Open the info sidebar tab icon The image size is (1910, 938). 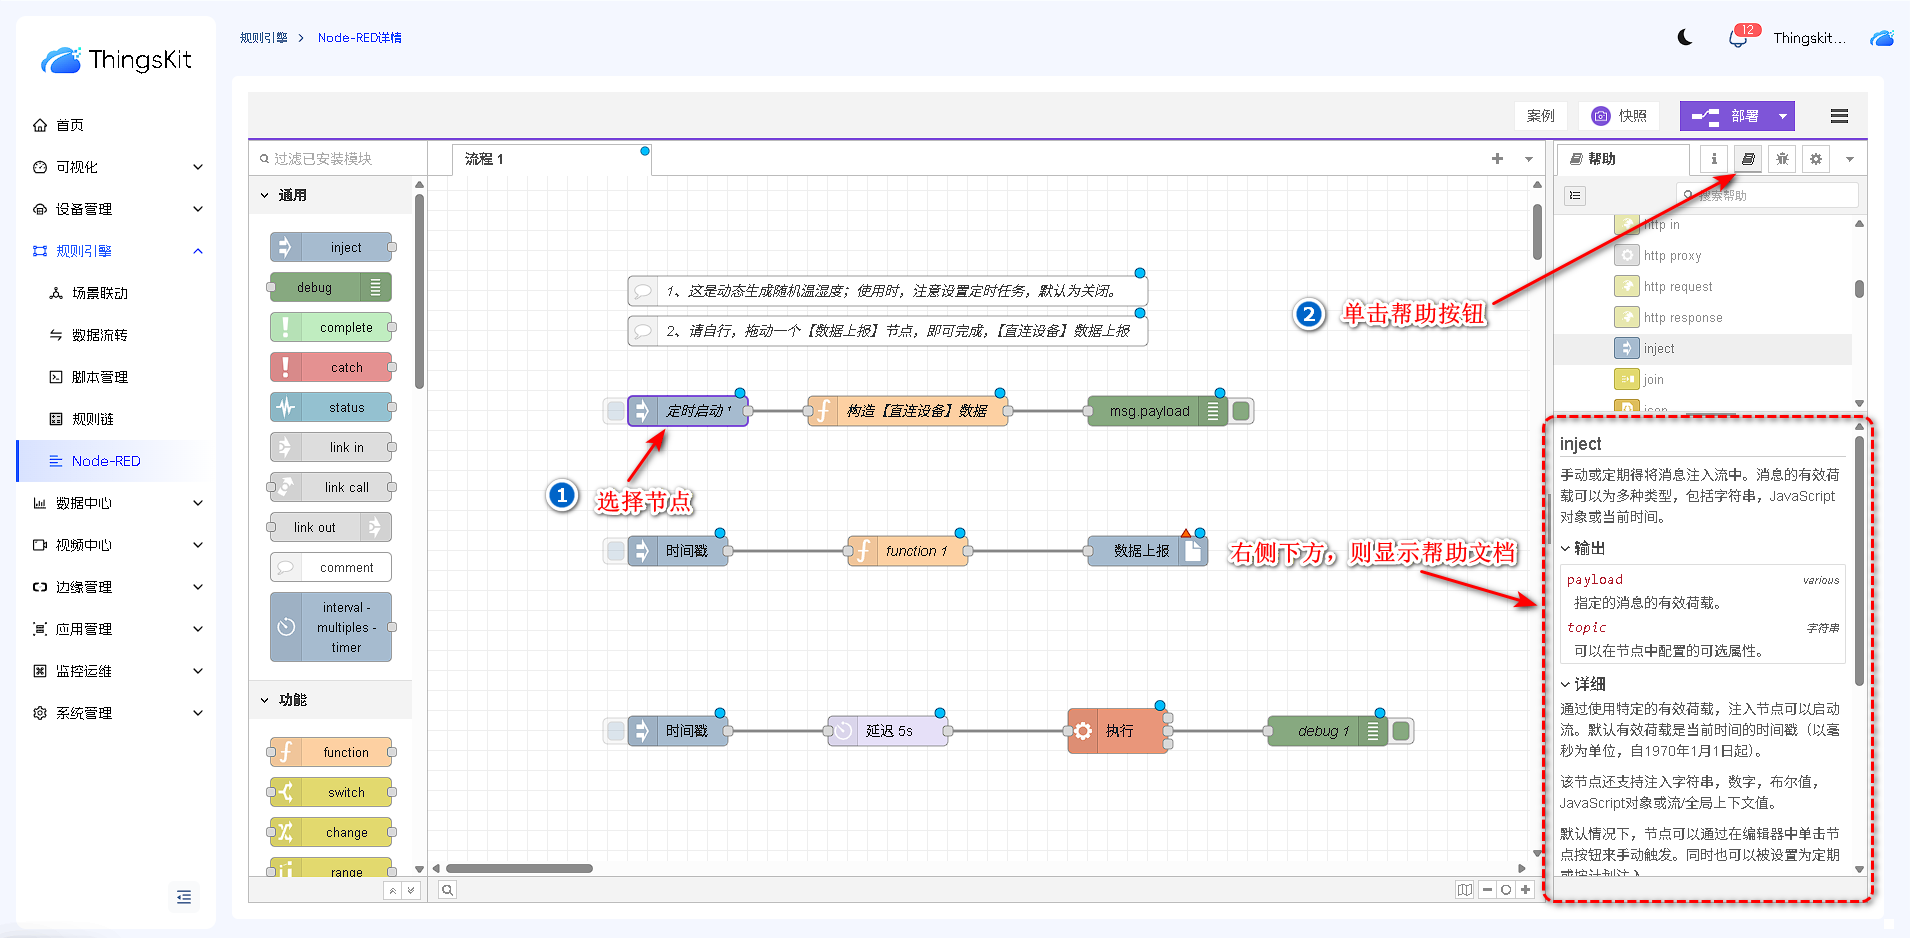1714,159
